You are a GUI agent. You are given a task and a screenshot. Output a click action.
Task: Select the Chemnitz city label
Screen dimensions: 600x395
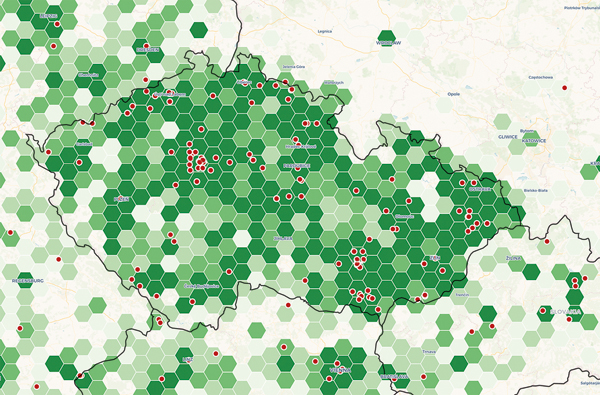click(x=88, y=75)
